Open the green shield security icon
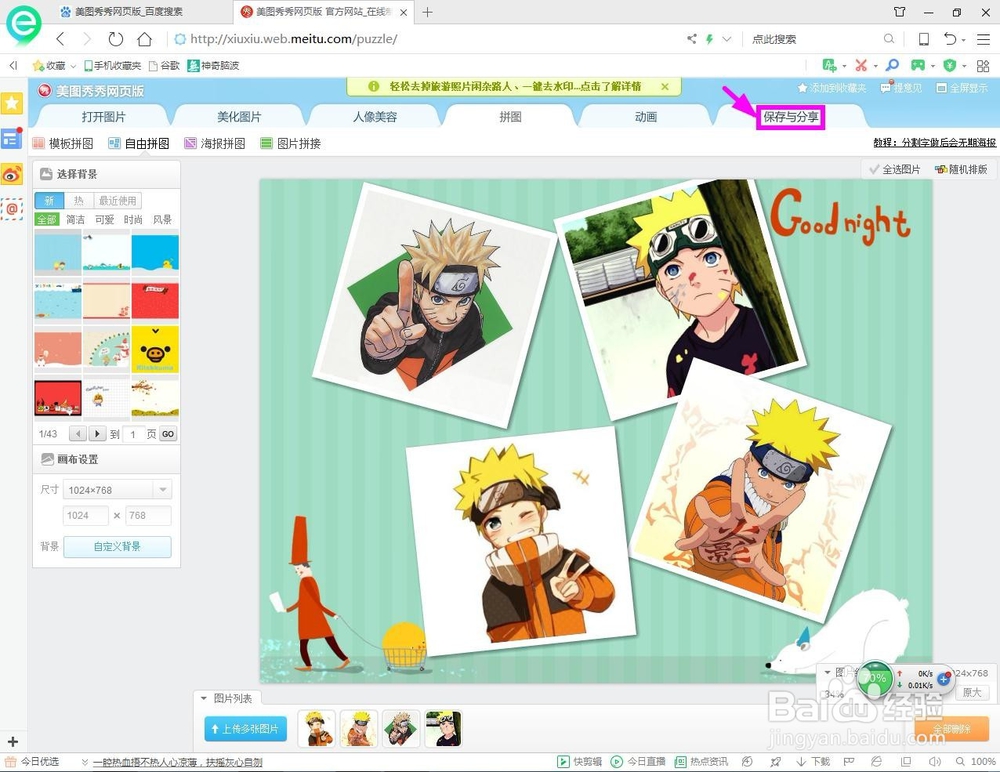This screenshot has height=772, width=1000. pos(950,65)
